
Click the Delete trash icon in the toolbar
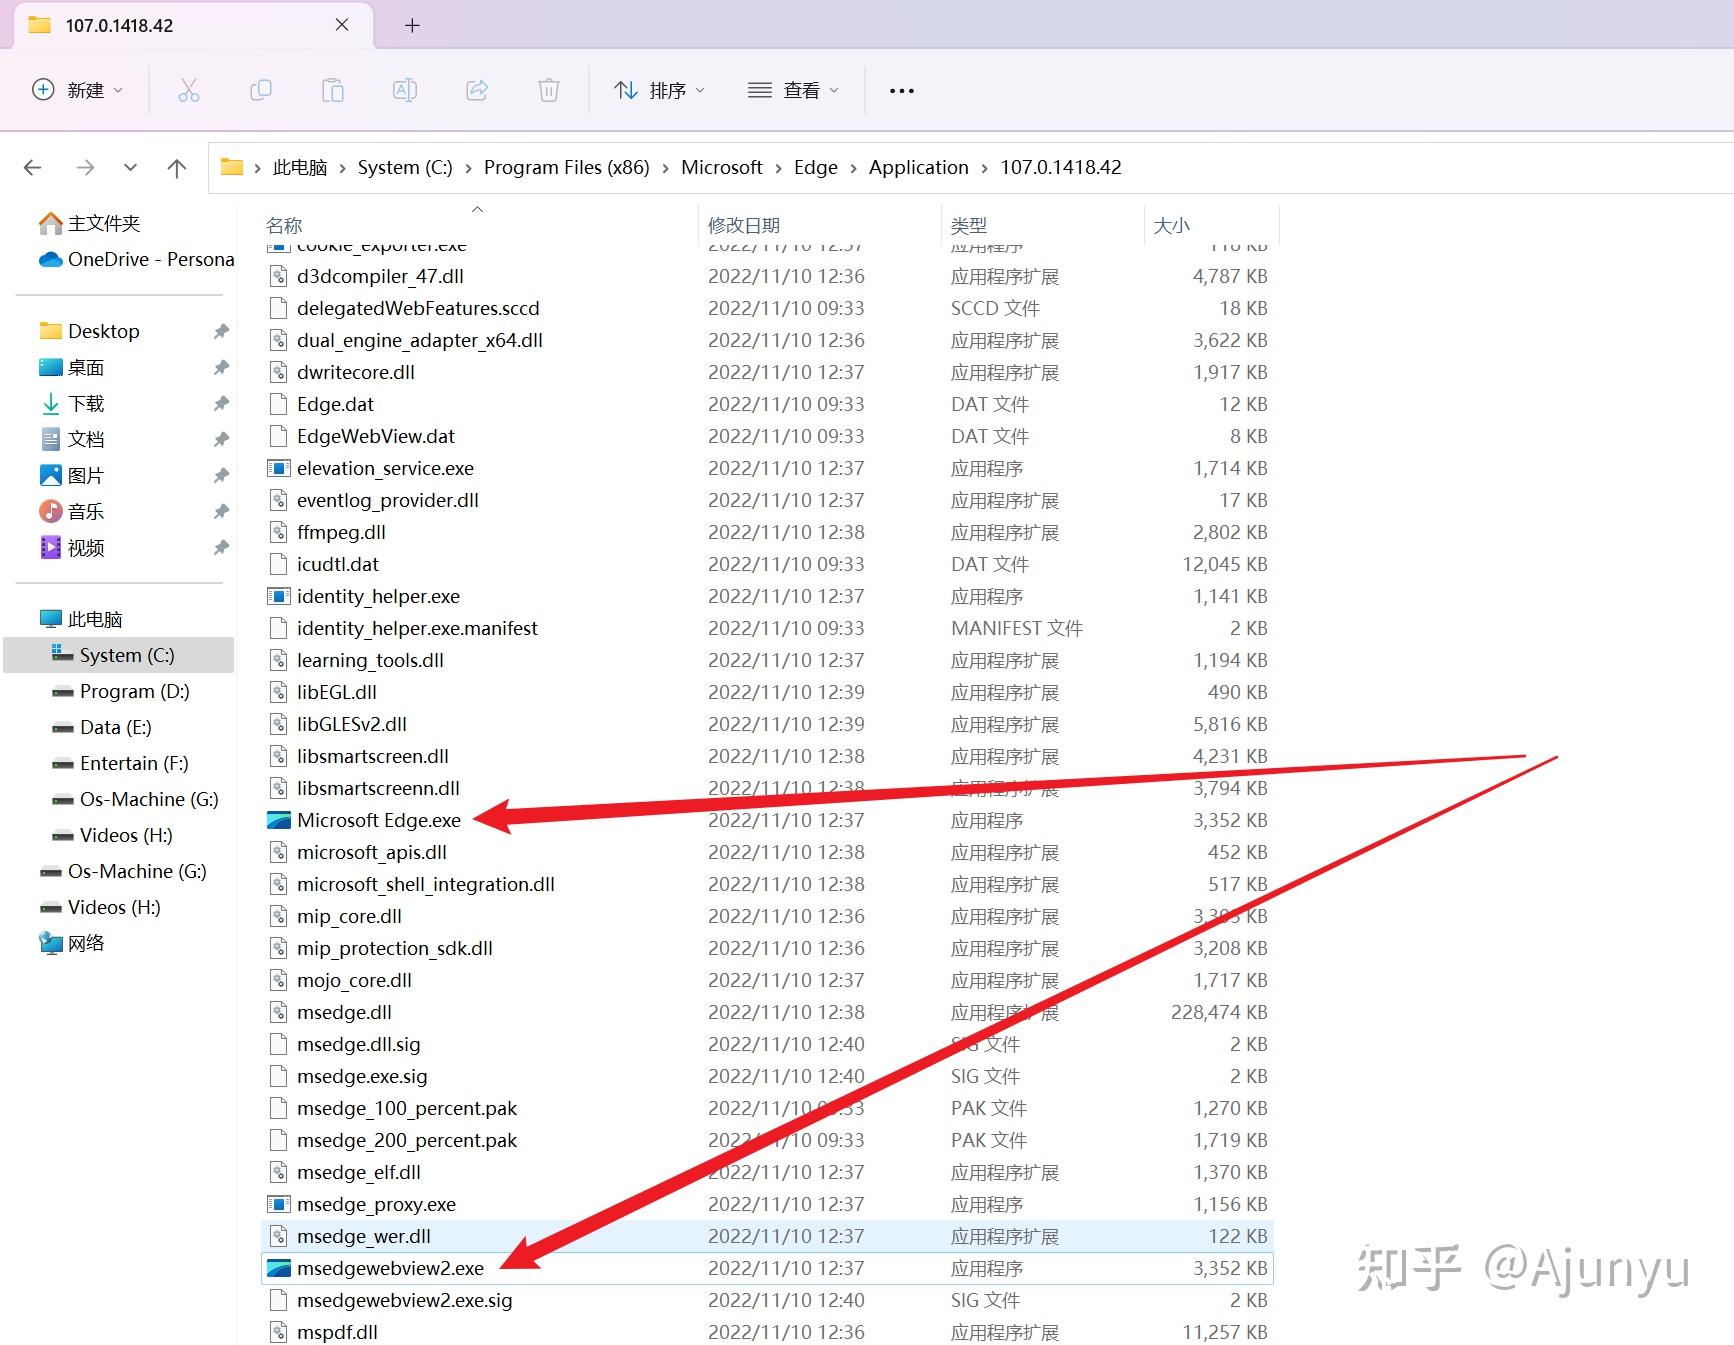point(549,90)
